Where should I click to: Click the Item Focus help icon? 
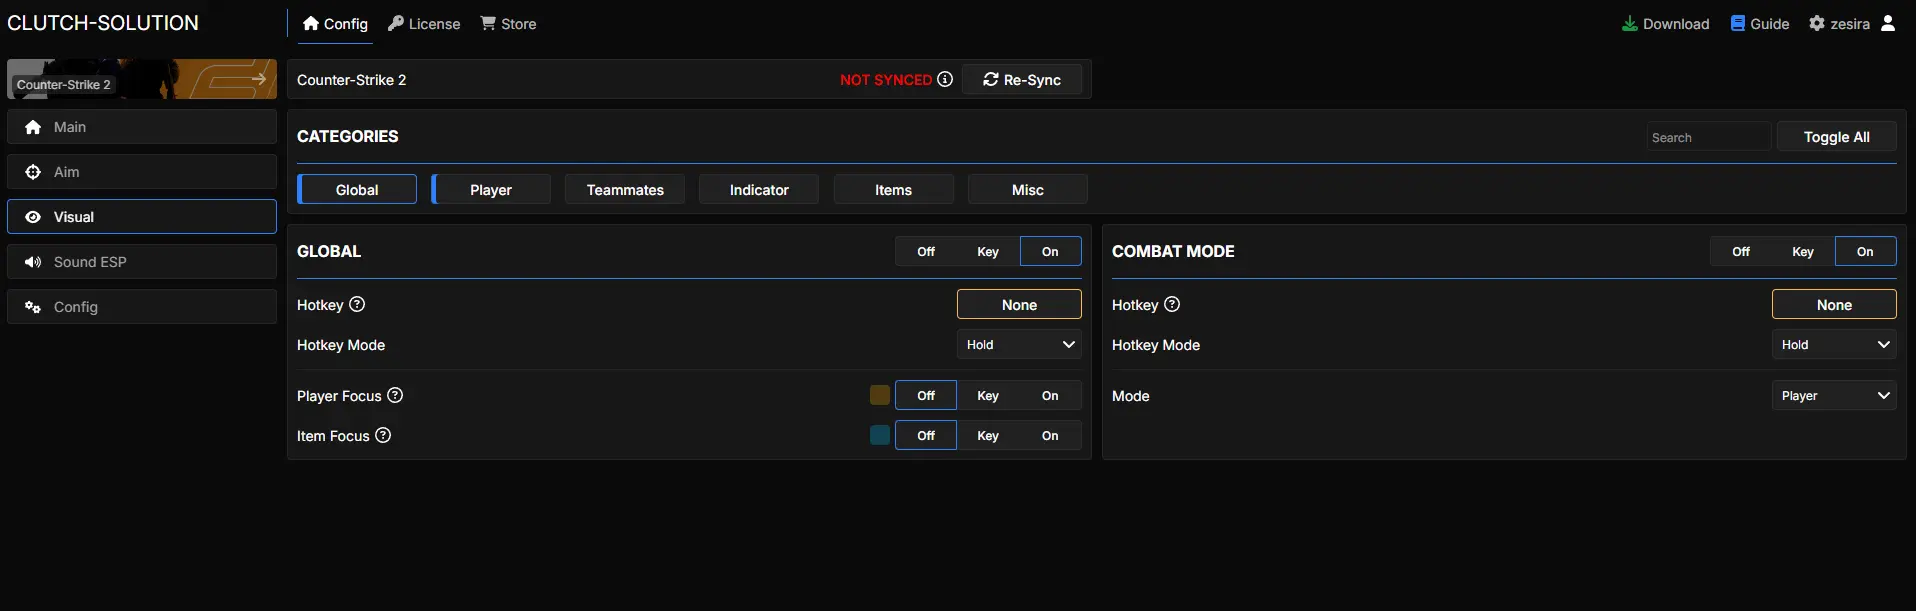[x=383, y=435]
